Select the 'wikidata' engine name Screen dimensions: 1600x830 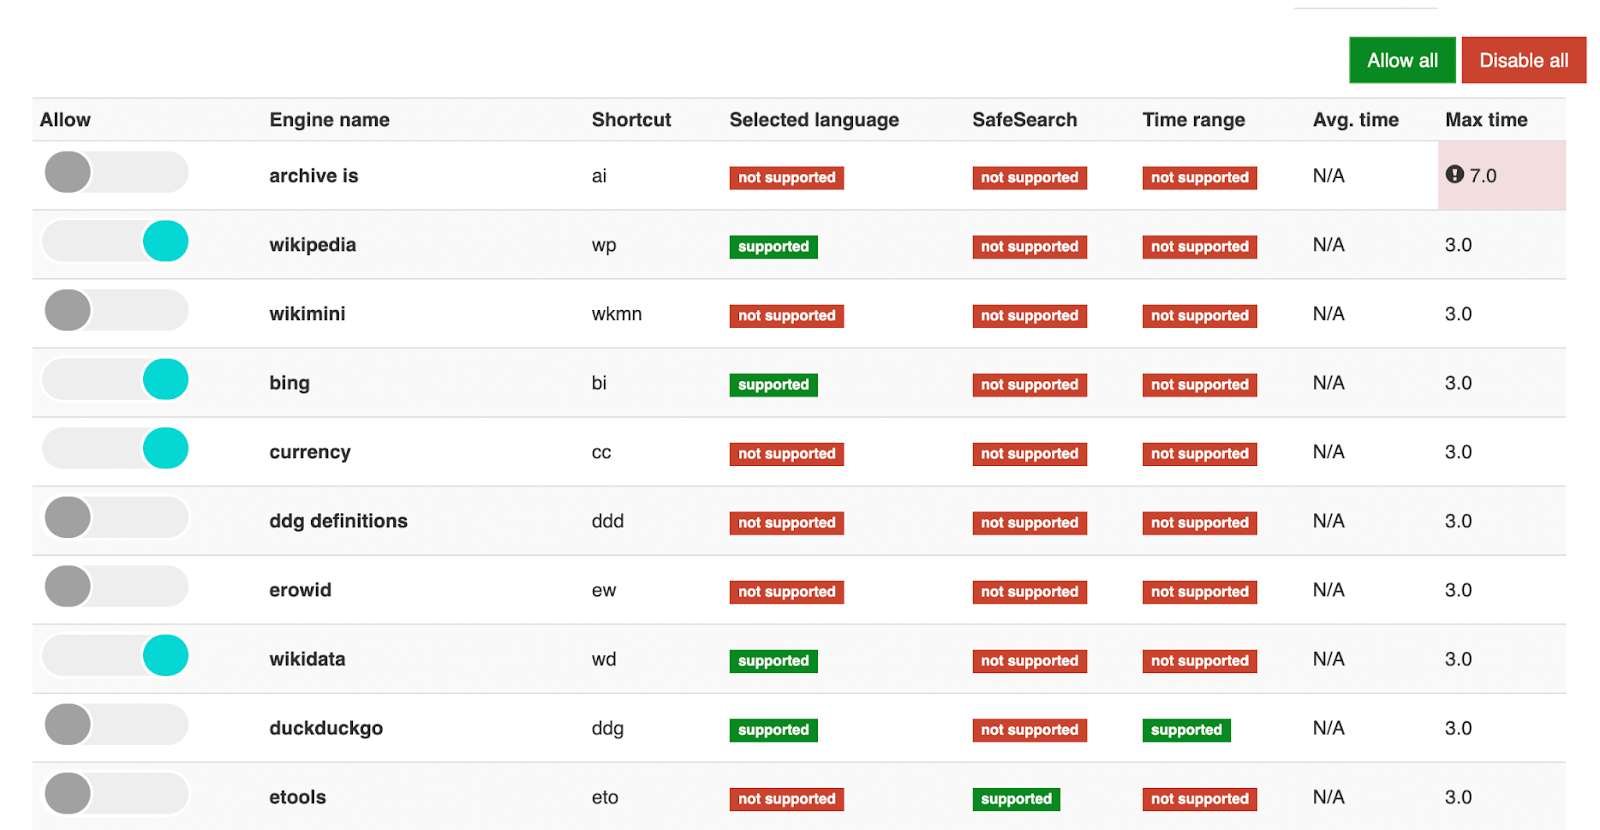[307, 659]
